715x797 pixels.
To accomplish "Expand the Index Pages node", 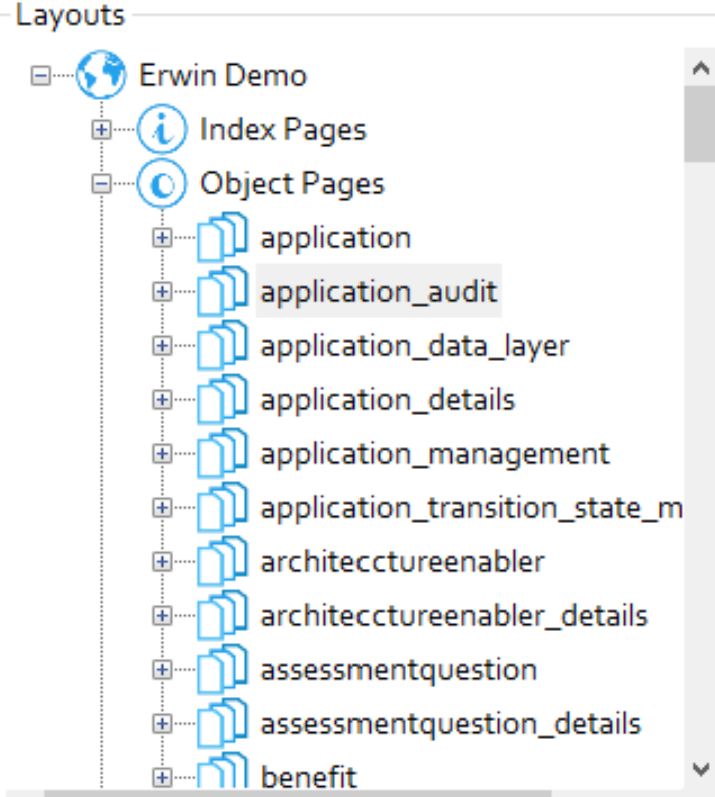I will pyautogui.click(x=101, y=130).
